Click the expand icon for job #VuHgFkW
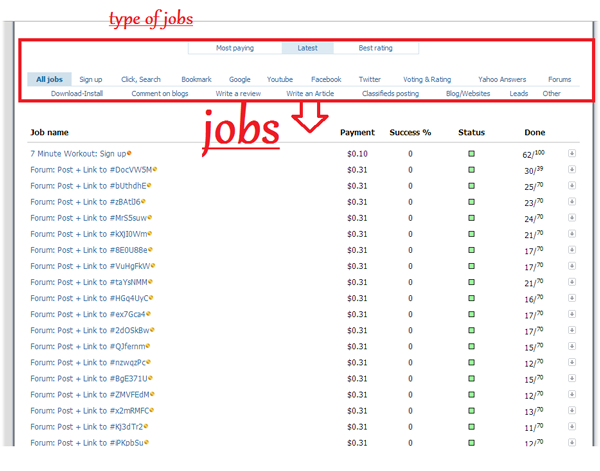The height and width of the screenshot is (471, 600). point(572,266)
